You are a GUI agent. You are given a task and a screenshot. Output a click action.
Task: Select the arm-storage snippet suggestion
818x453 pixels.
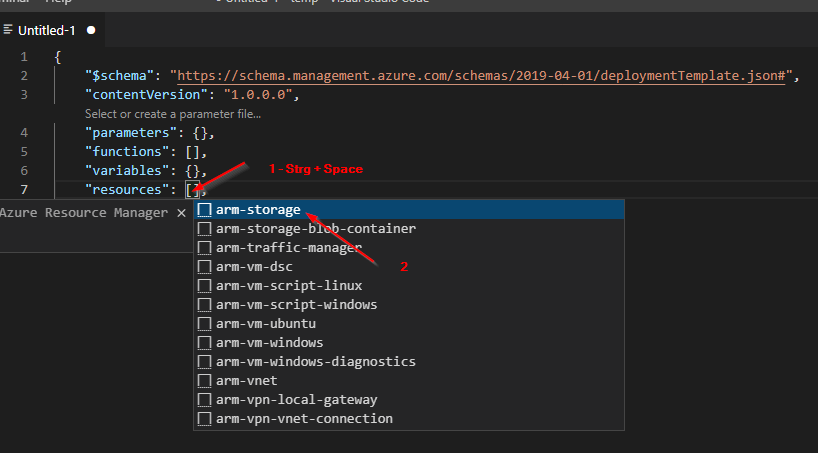tap(409, 210)
